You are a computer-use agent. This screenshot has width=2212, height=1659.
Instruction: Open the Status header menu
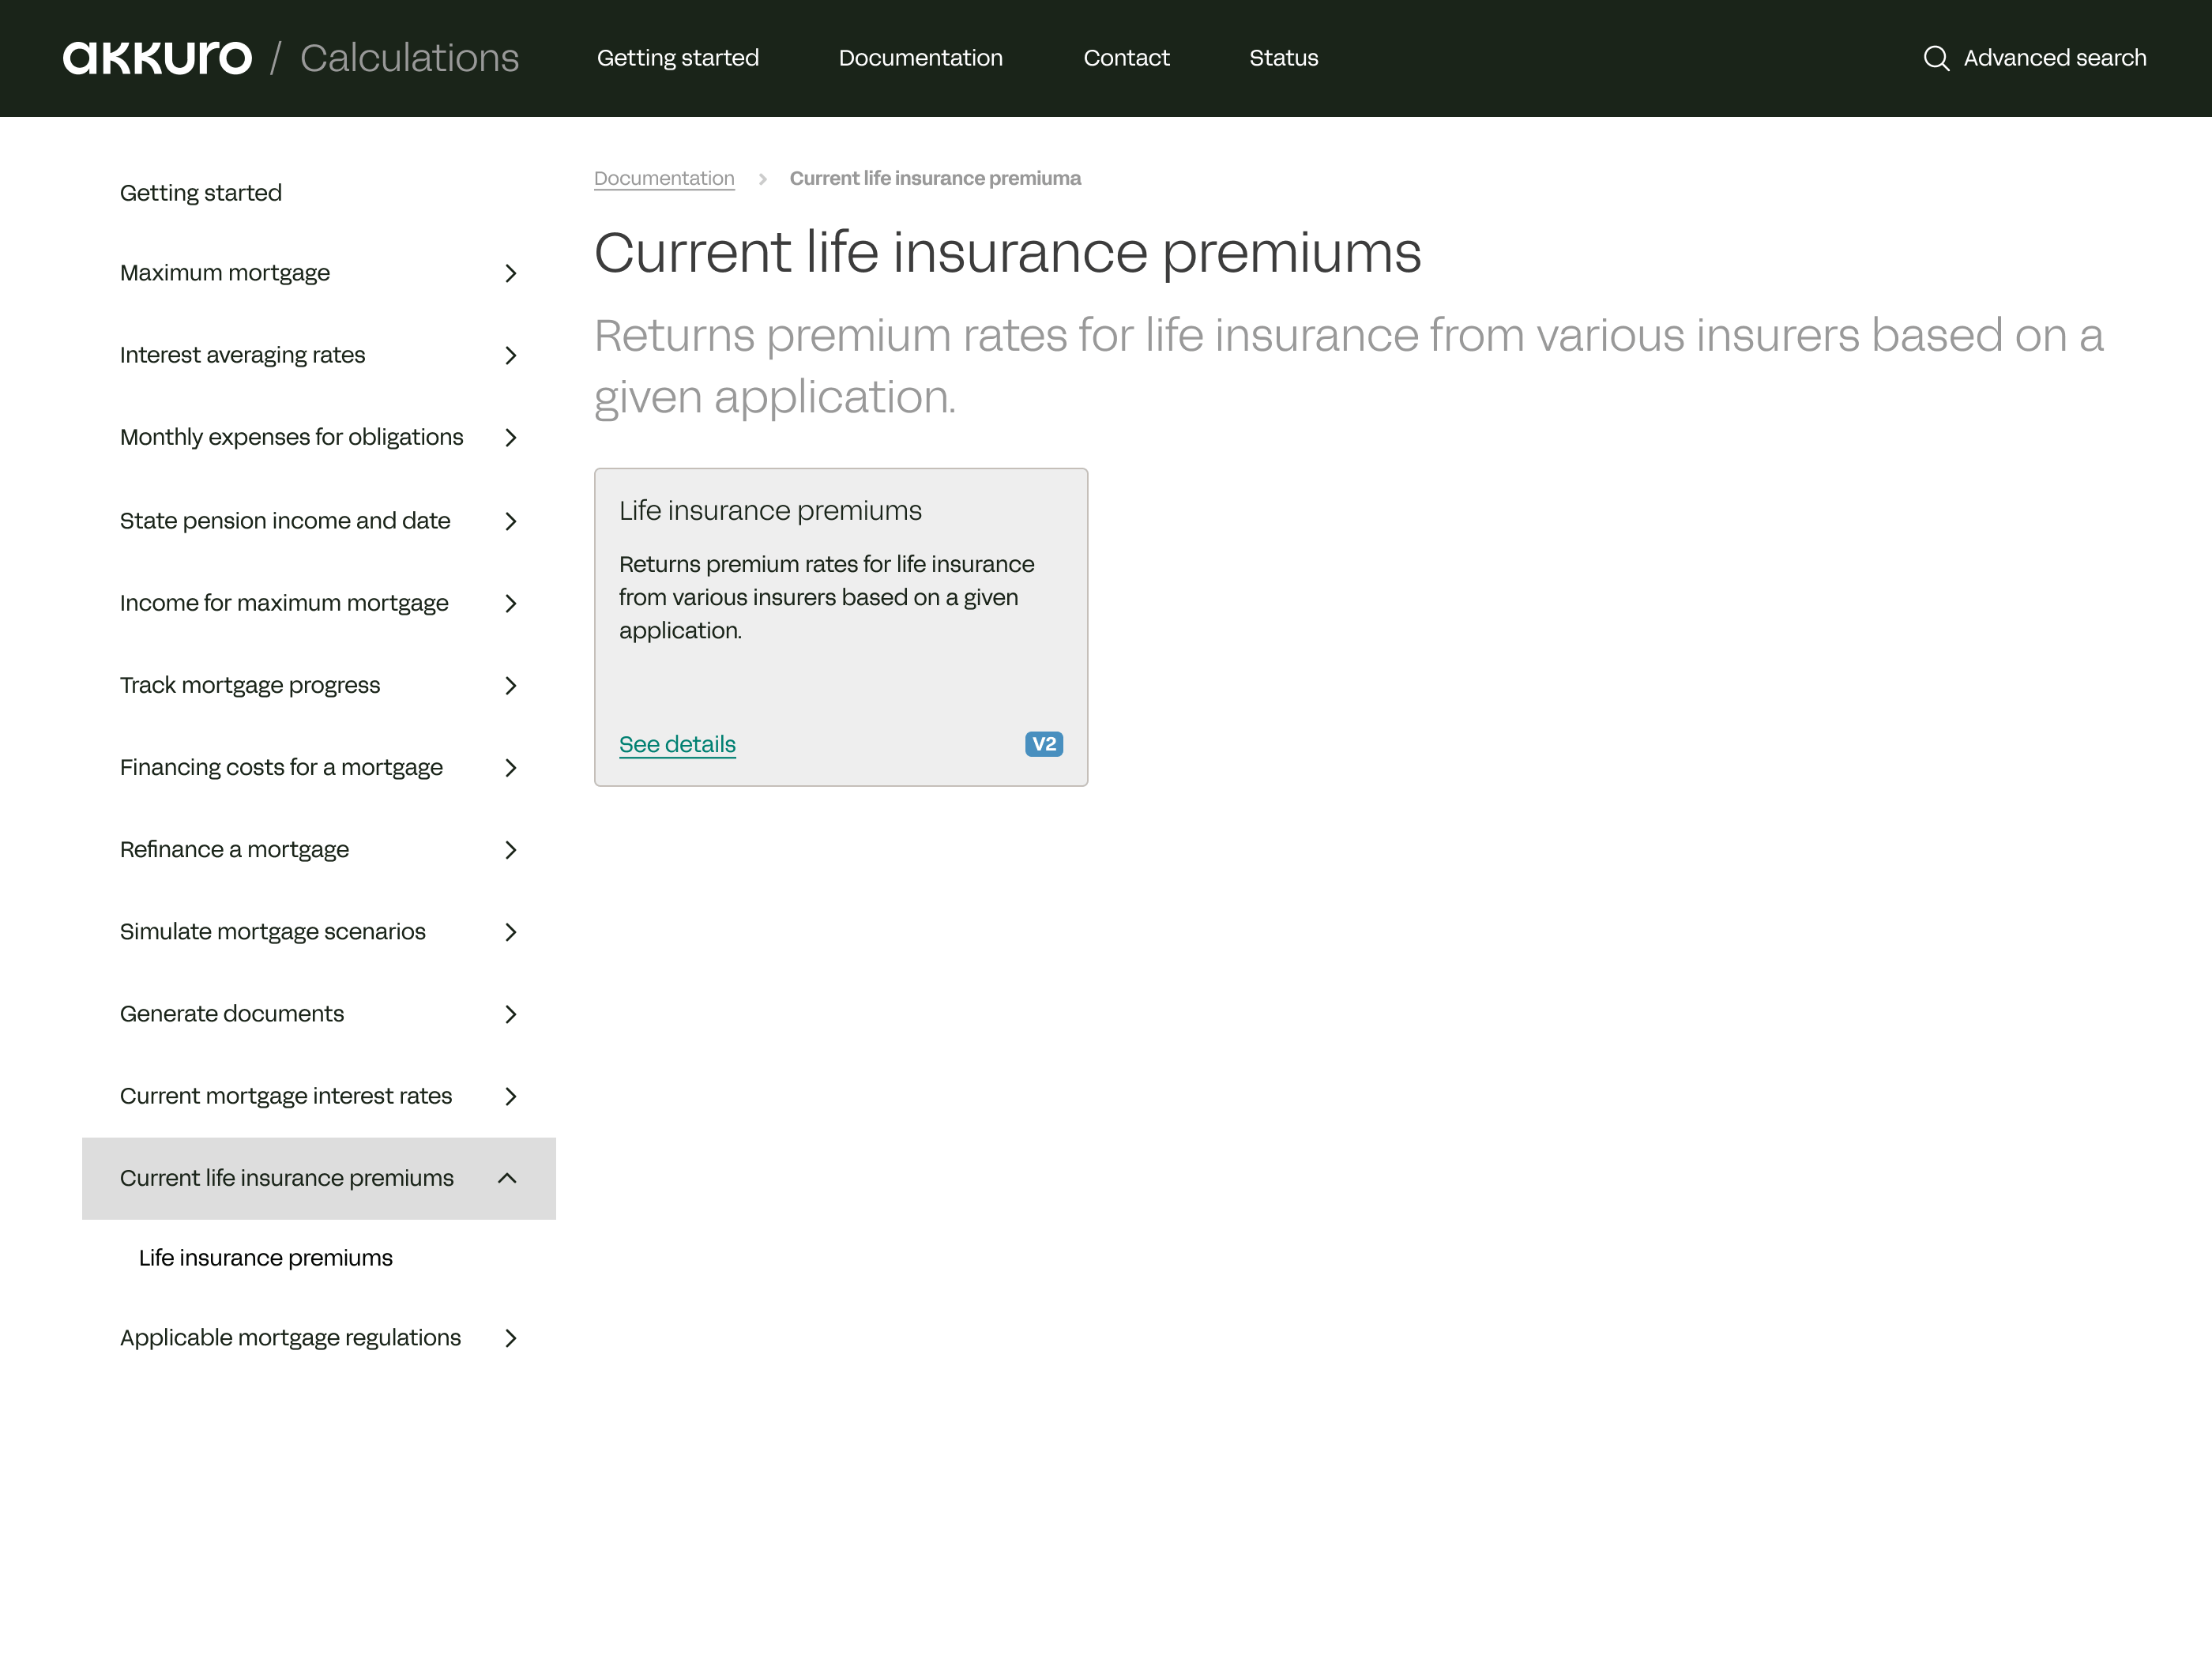[1283, 58]
